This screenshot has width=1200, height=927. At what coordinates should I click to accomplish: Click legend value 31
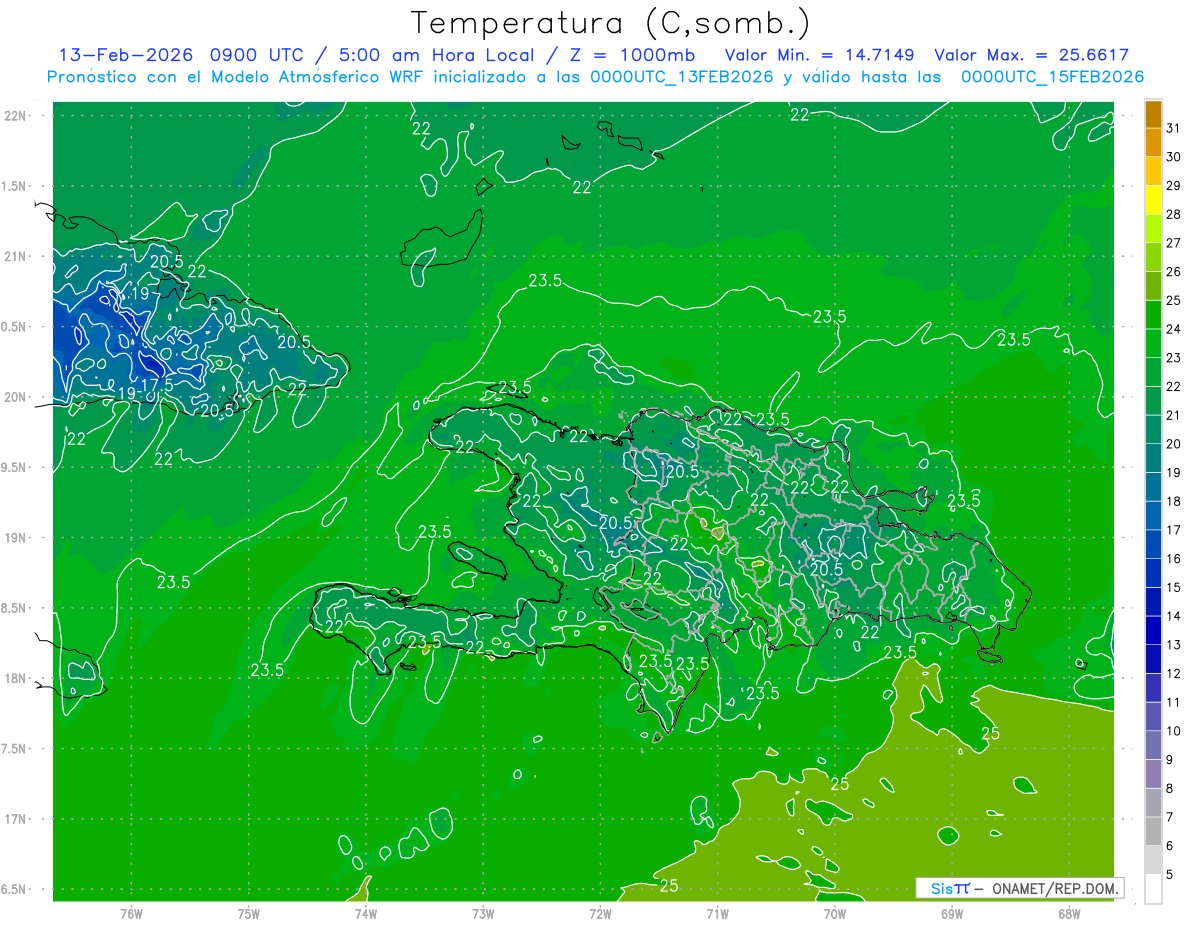coord(1175,128)
